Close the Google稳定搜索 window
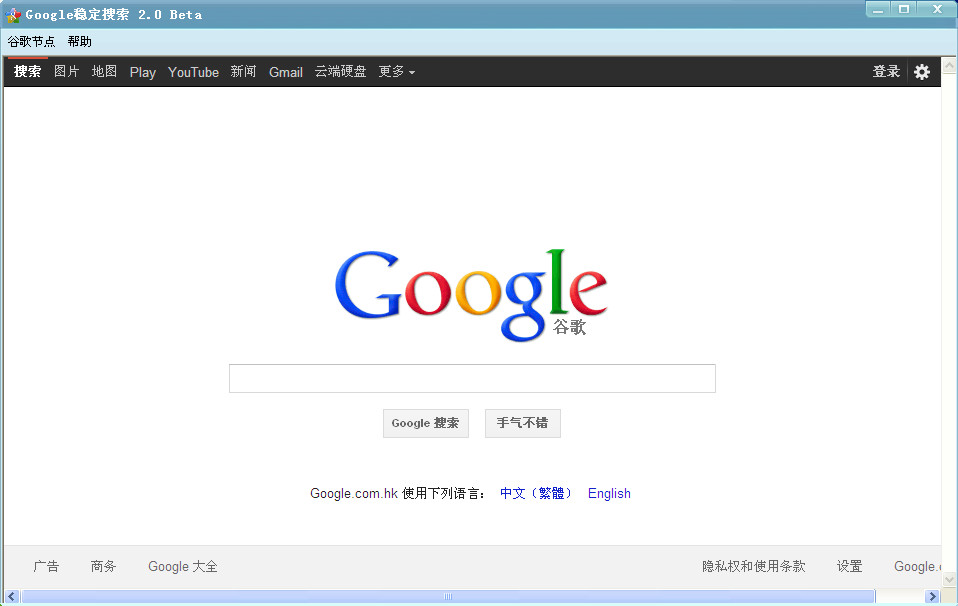Viewport: 958px width, 606px height. (x=937, y=9)
